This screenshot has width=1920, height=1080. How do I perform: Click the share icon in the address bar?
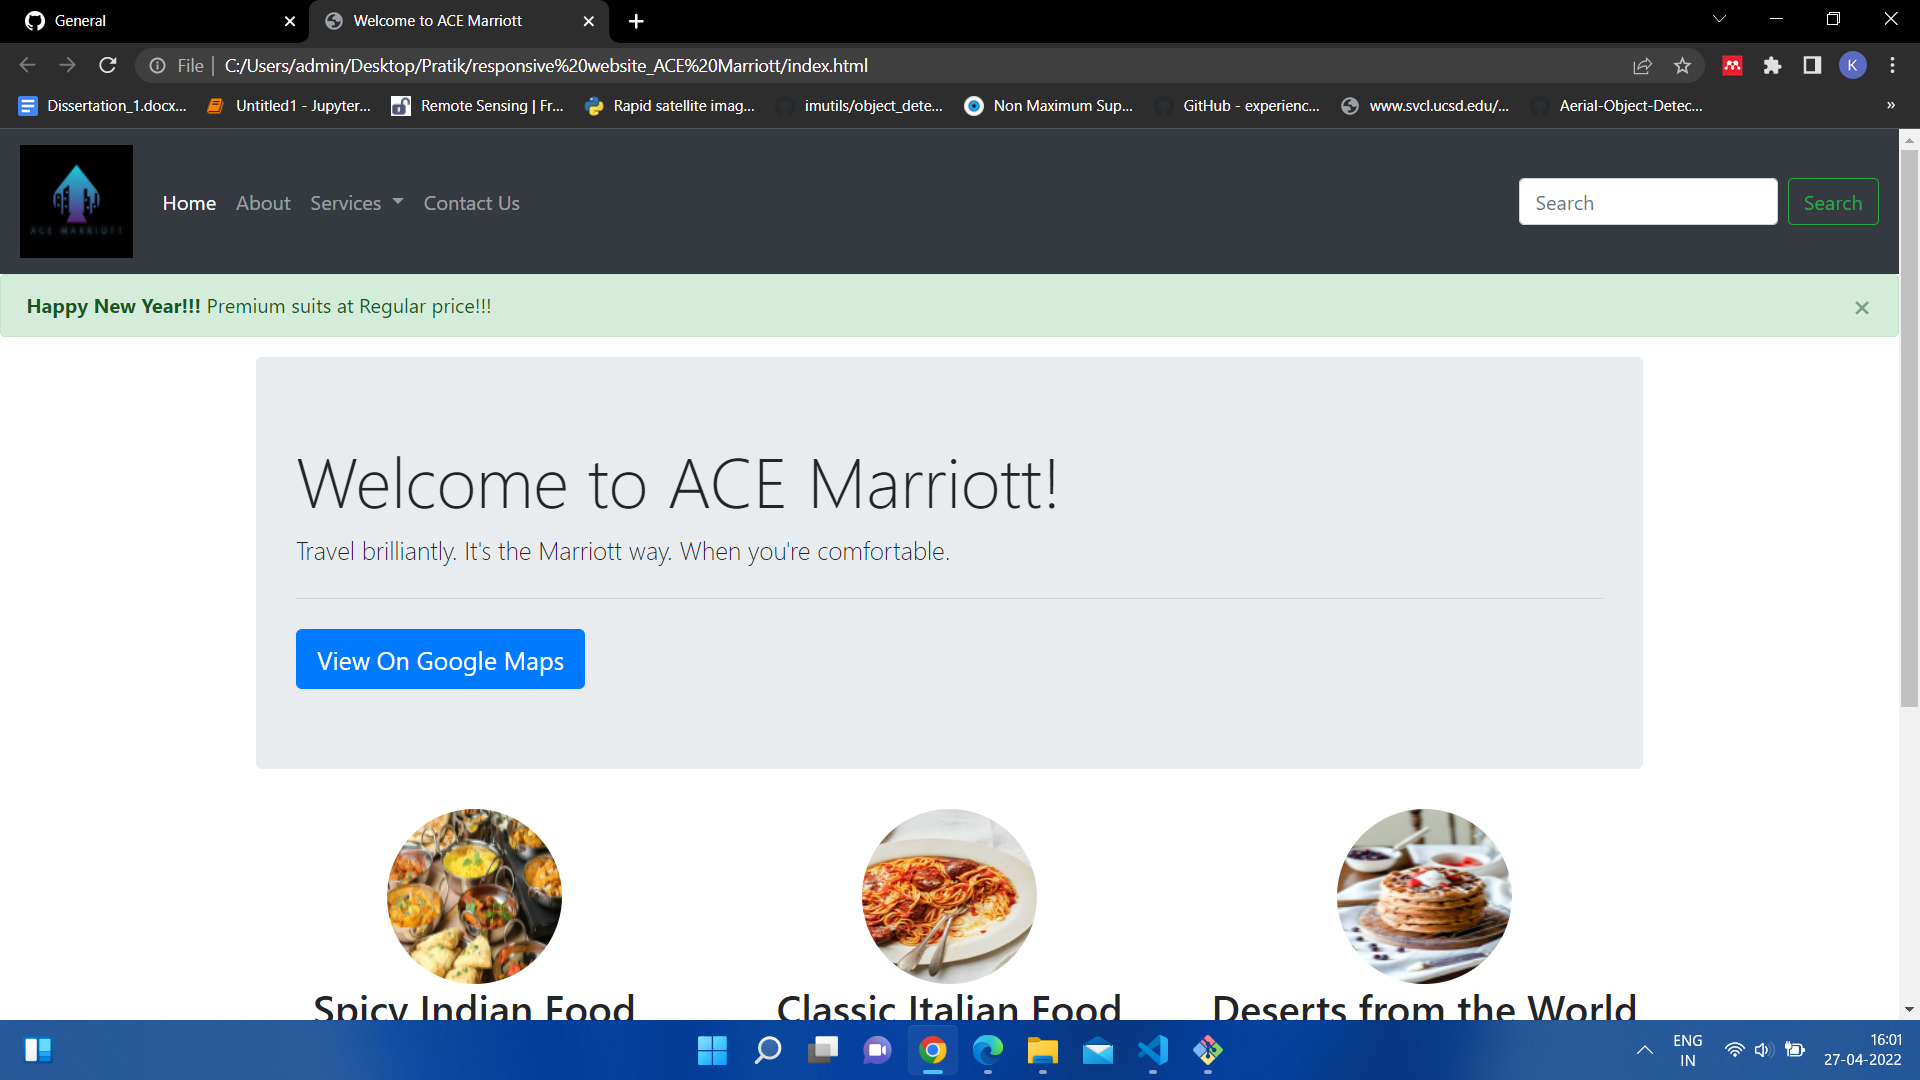click(1643, 65)
